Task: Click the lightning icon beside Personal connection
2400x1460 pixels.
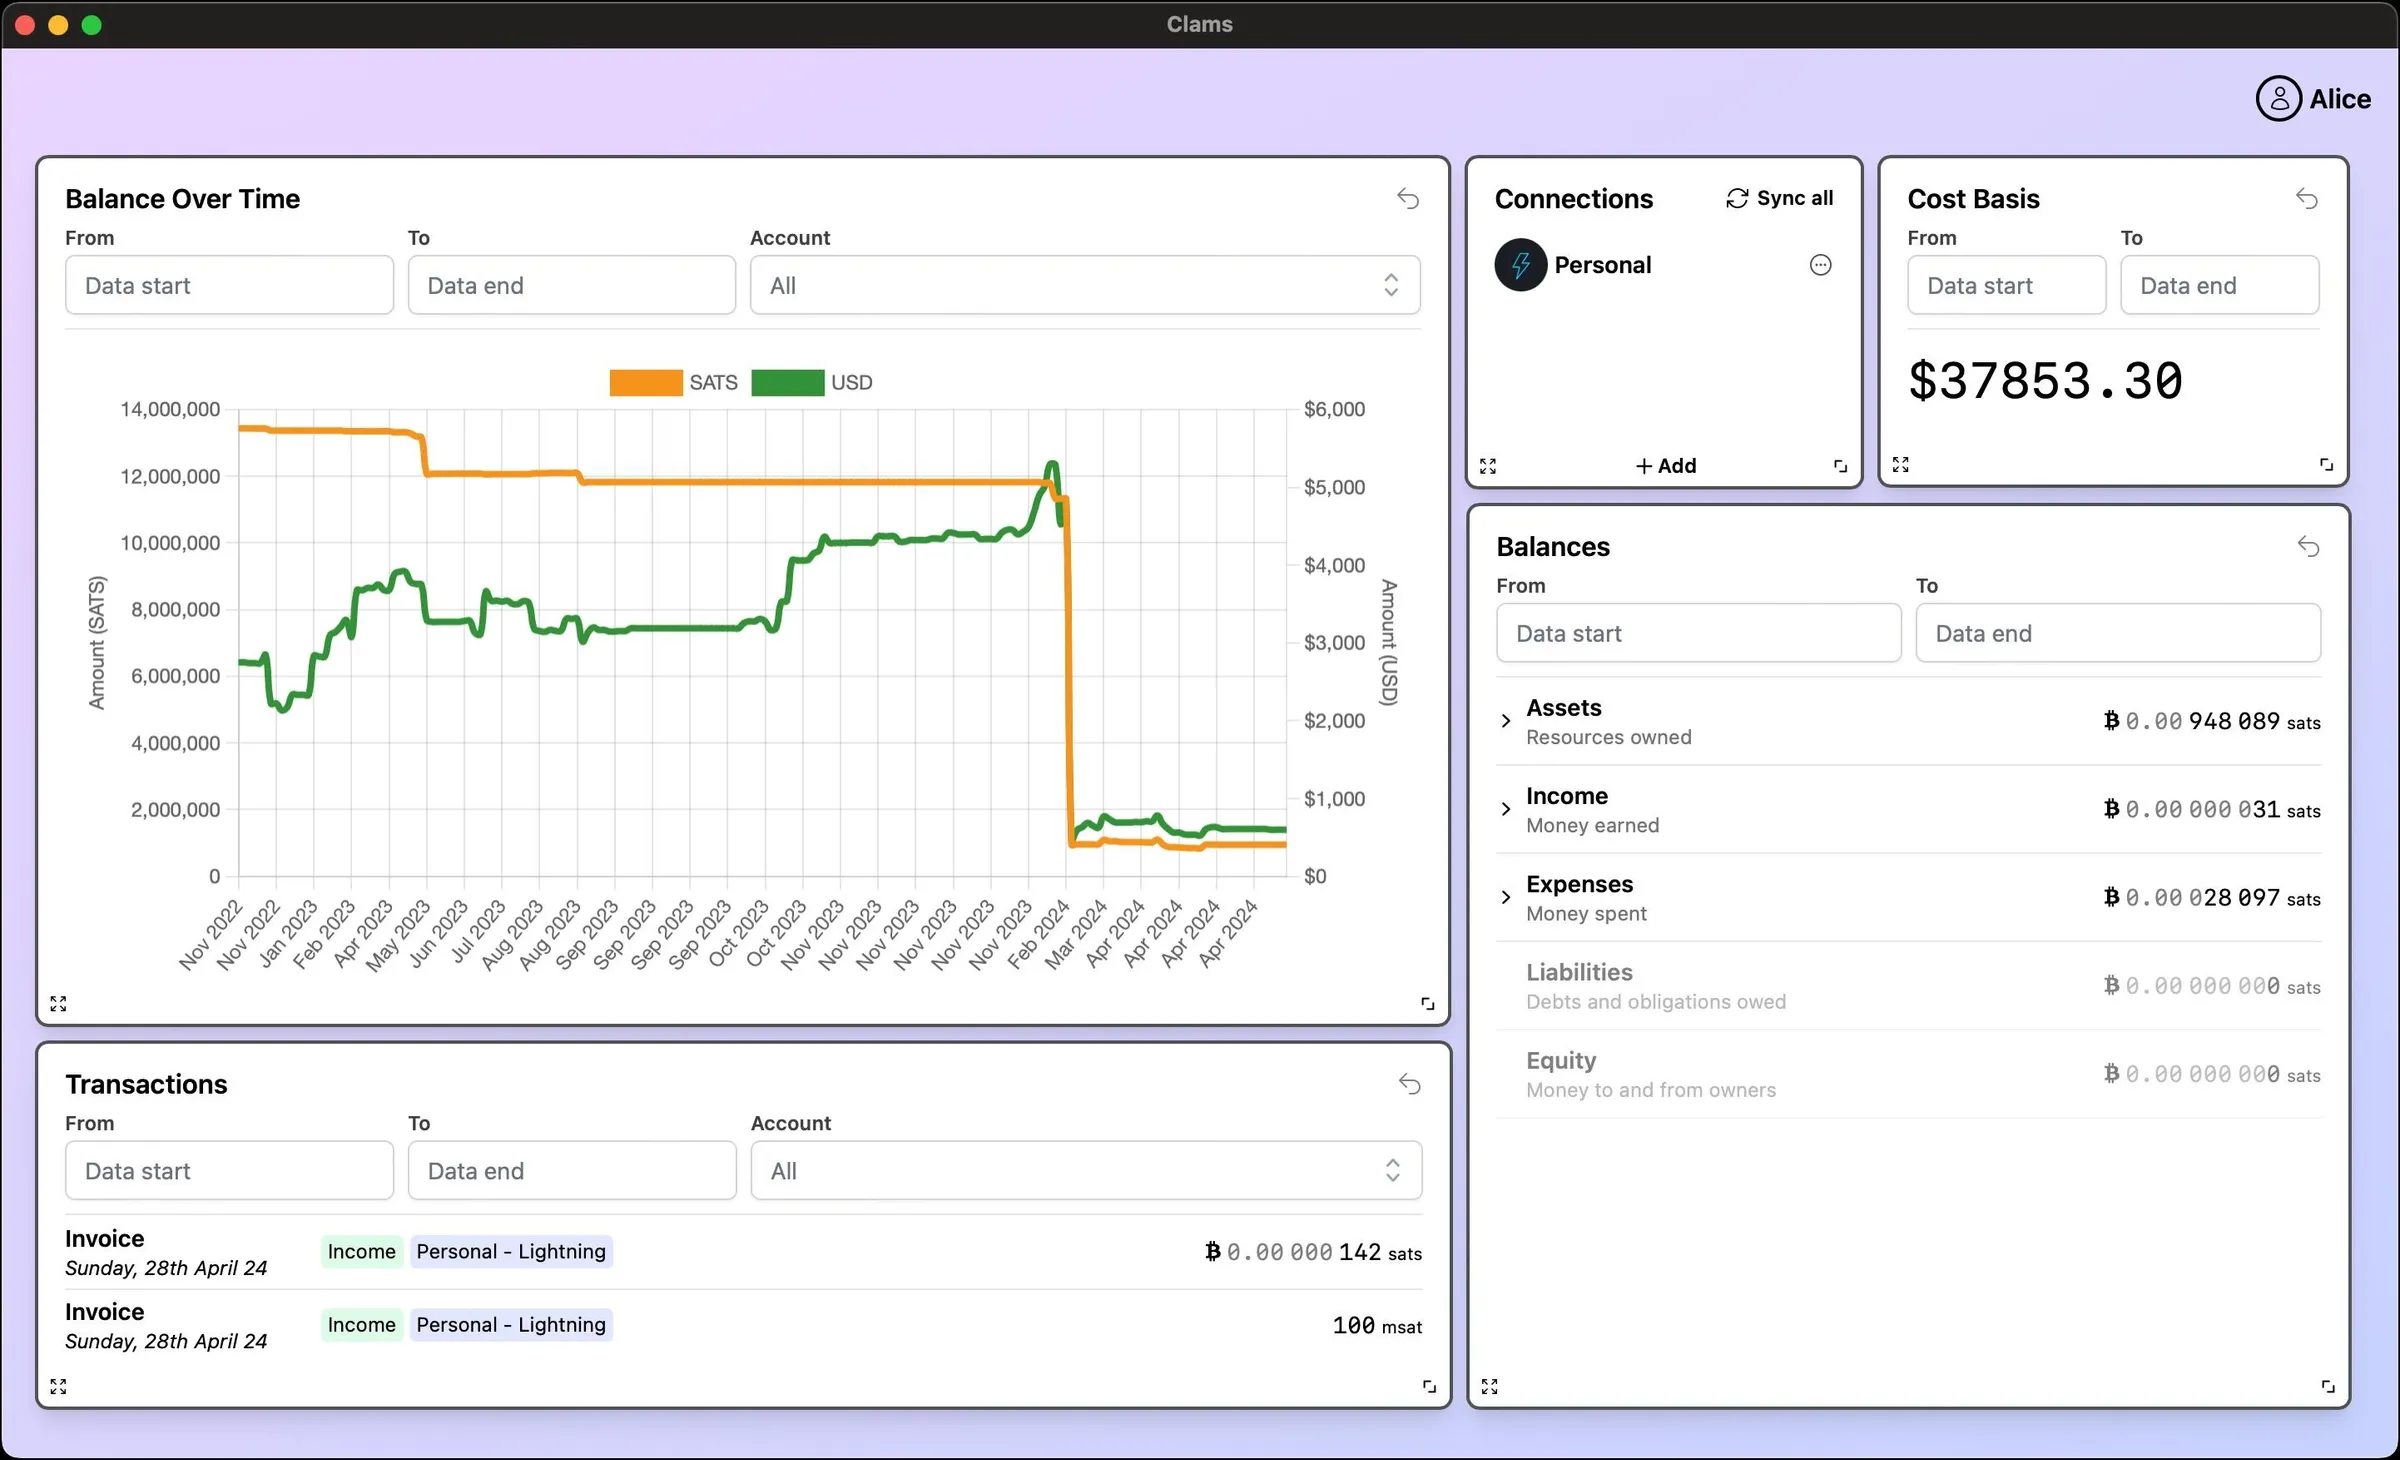Action: [1519, 264]
